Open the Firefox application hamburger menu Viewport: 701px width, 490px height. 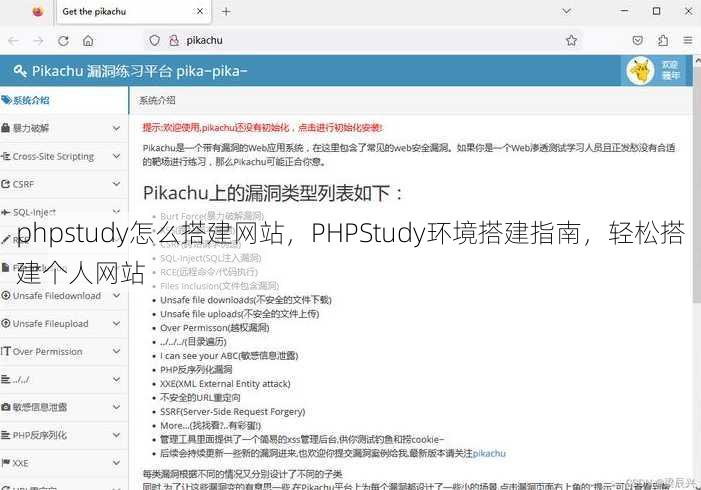688,41
